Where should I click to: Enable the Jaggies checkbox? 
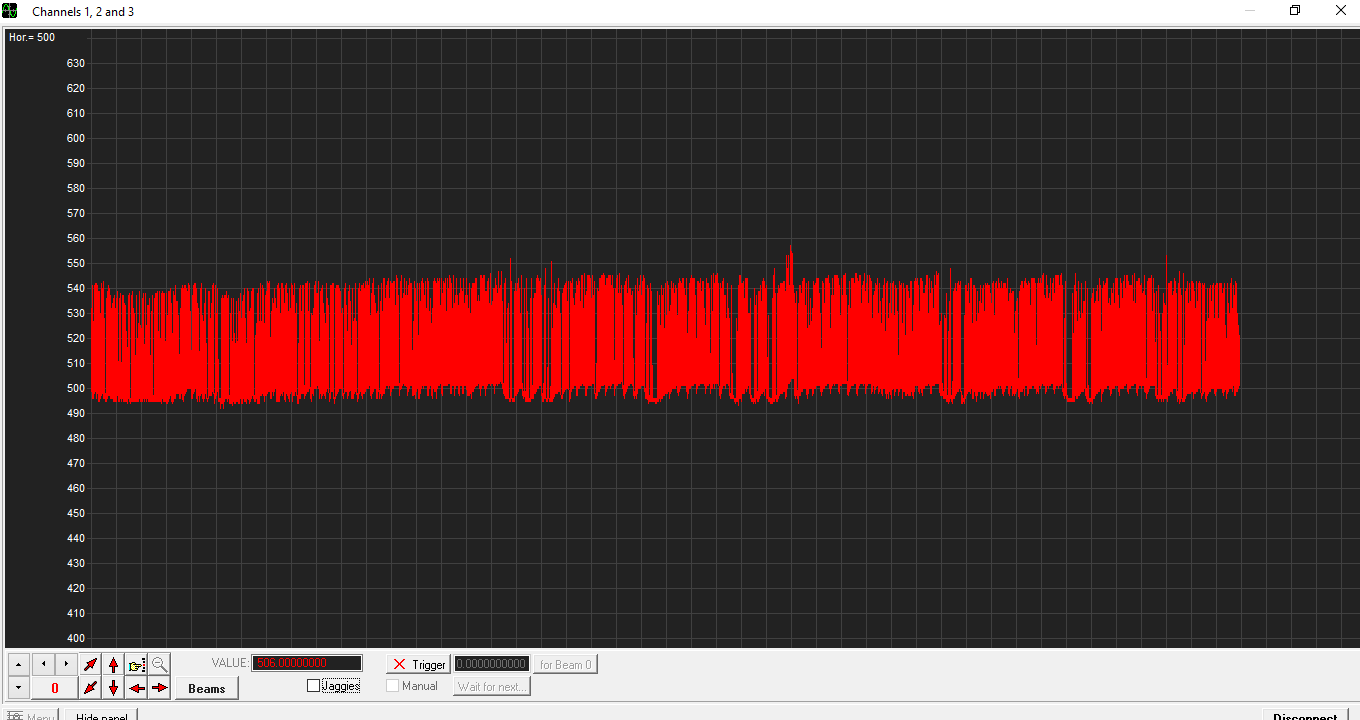click(314, 686)
